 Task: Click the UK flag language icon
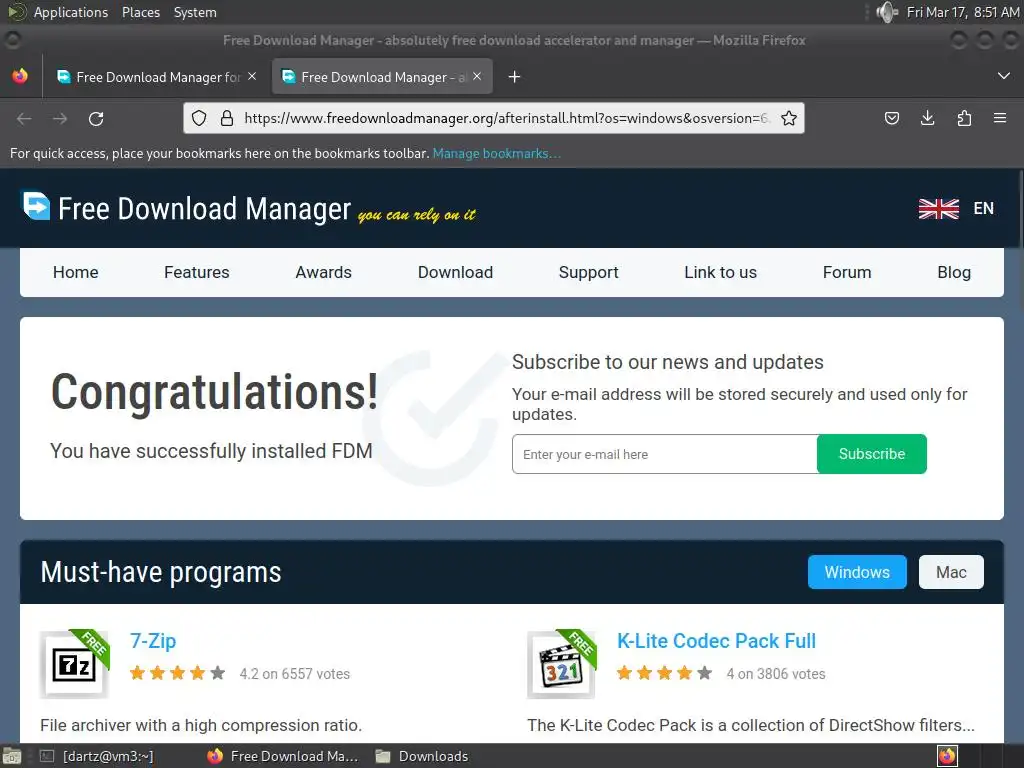click(938, 209)
